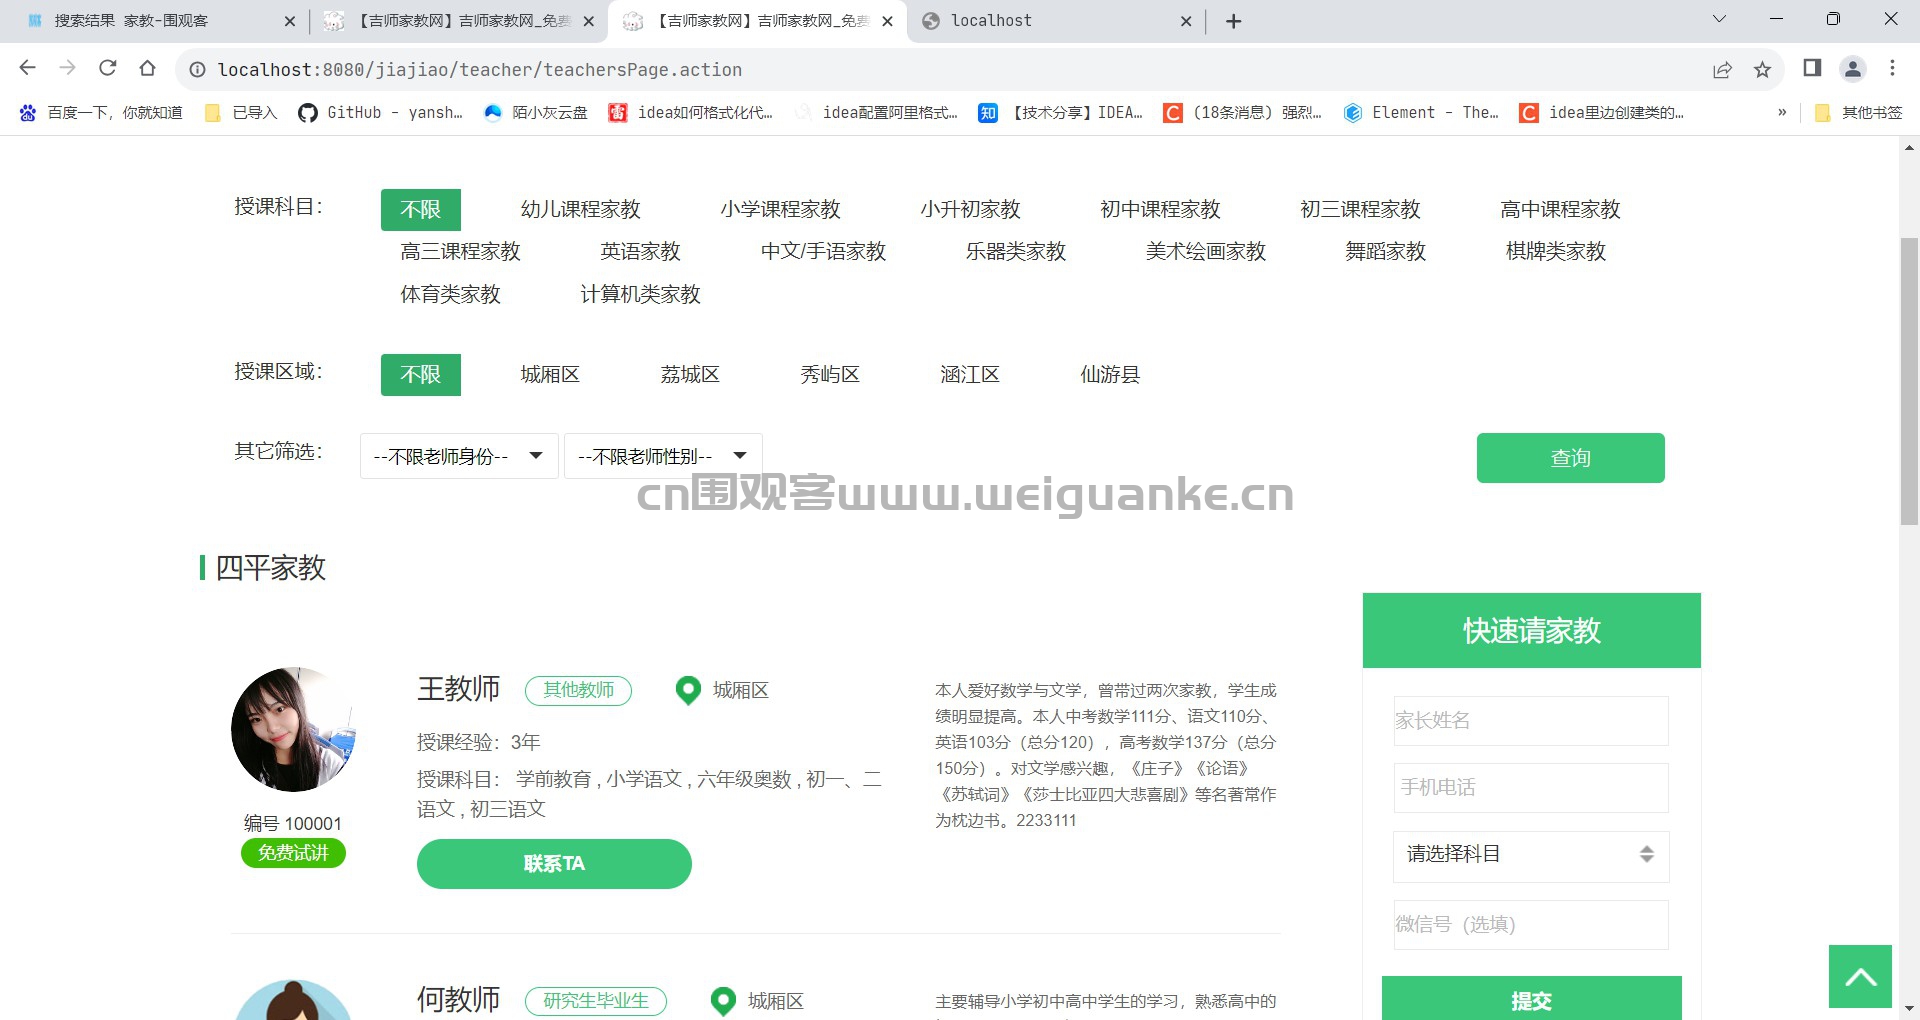Choose the 仙游县 area filter

click(x=1110, y=375)
